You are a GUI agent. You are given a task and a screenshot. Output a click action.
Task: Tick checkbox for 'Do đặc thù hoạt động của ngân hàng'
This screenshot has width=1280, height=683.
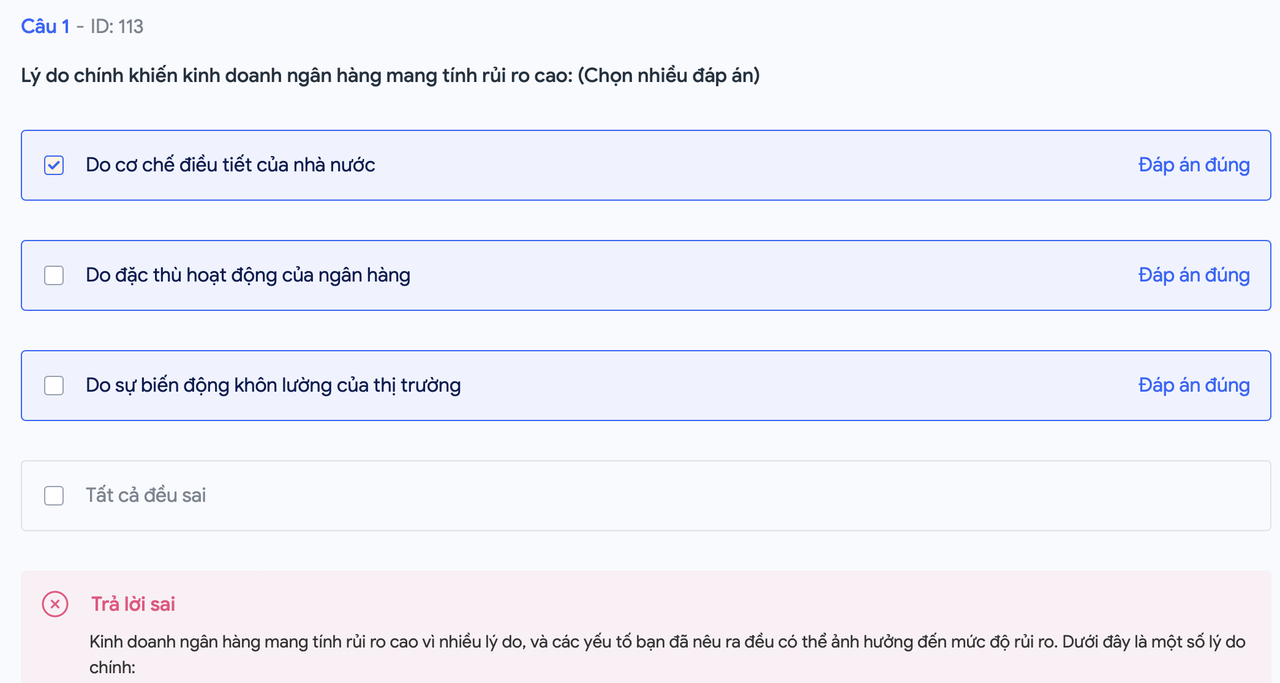pos(54,275)
